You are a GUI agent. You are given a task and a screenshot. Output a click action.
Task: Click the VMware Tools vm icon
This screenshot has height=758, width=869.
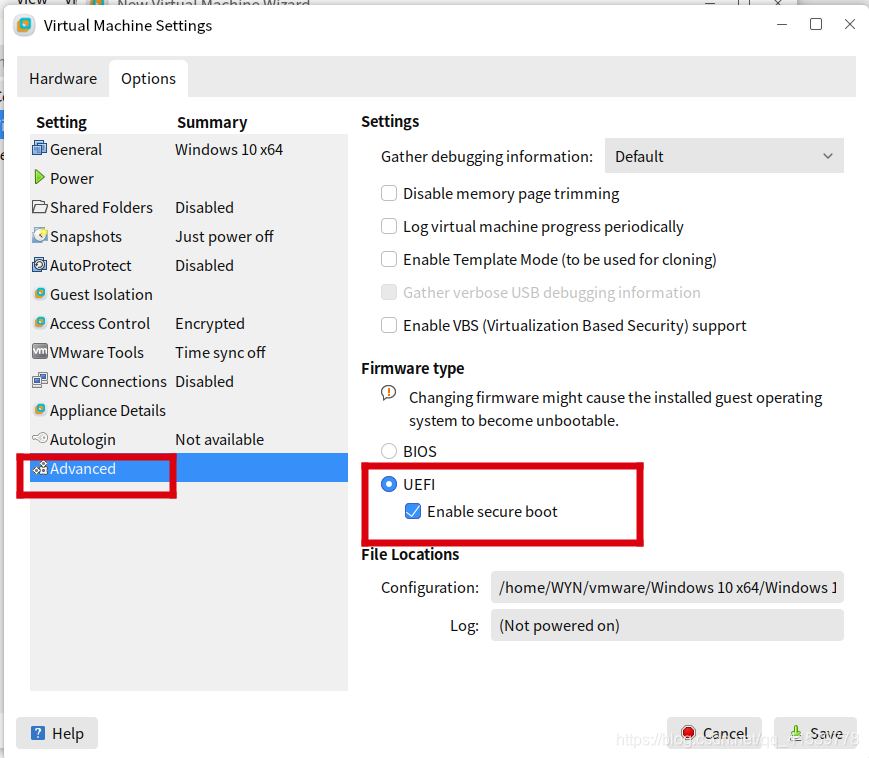(40, 351)
